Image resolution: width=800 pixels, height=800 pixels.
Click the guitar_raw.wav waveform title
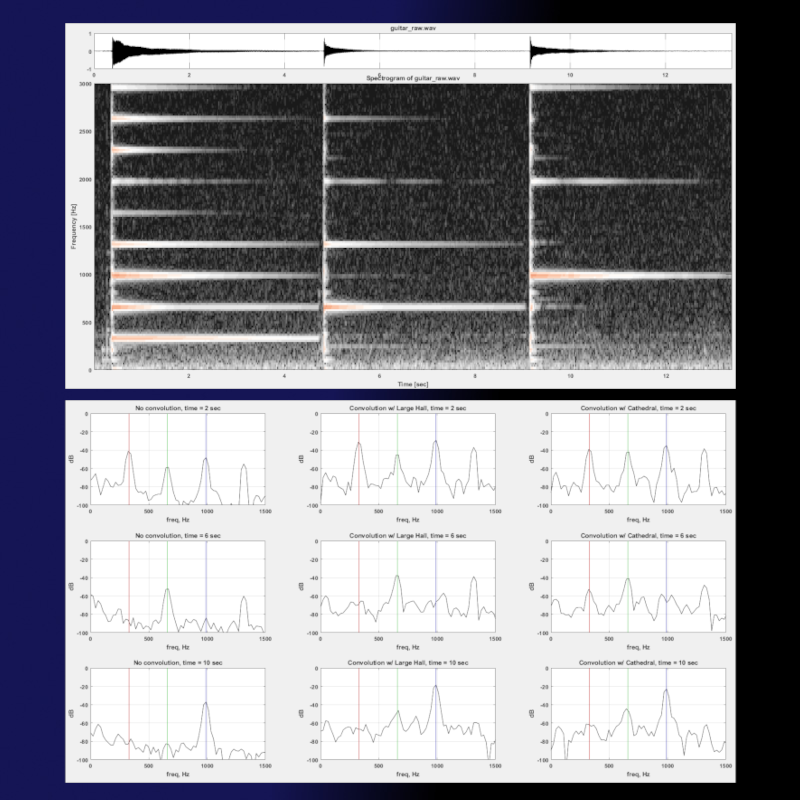pos(413,28)
